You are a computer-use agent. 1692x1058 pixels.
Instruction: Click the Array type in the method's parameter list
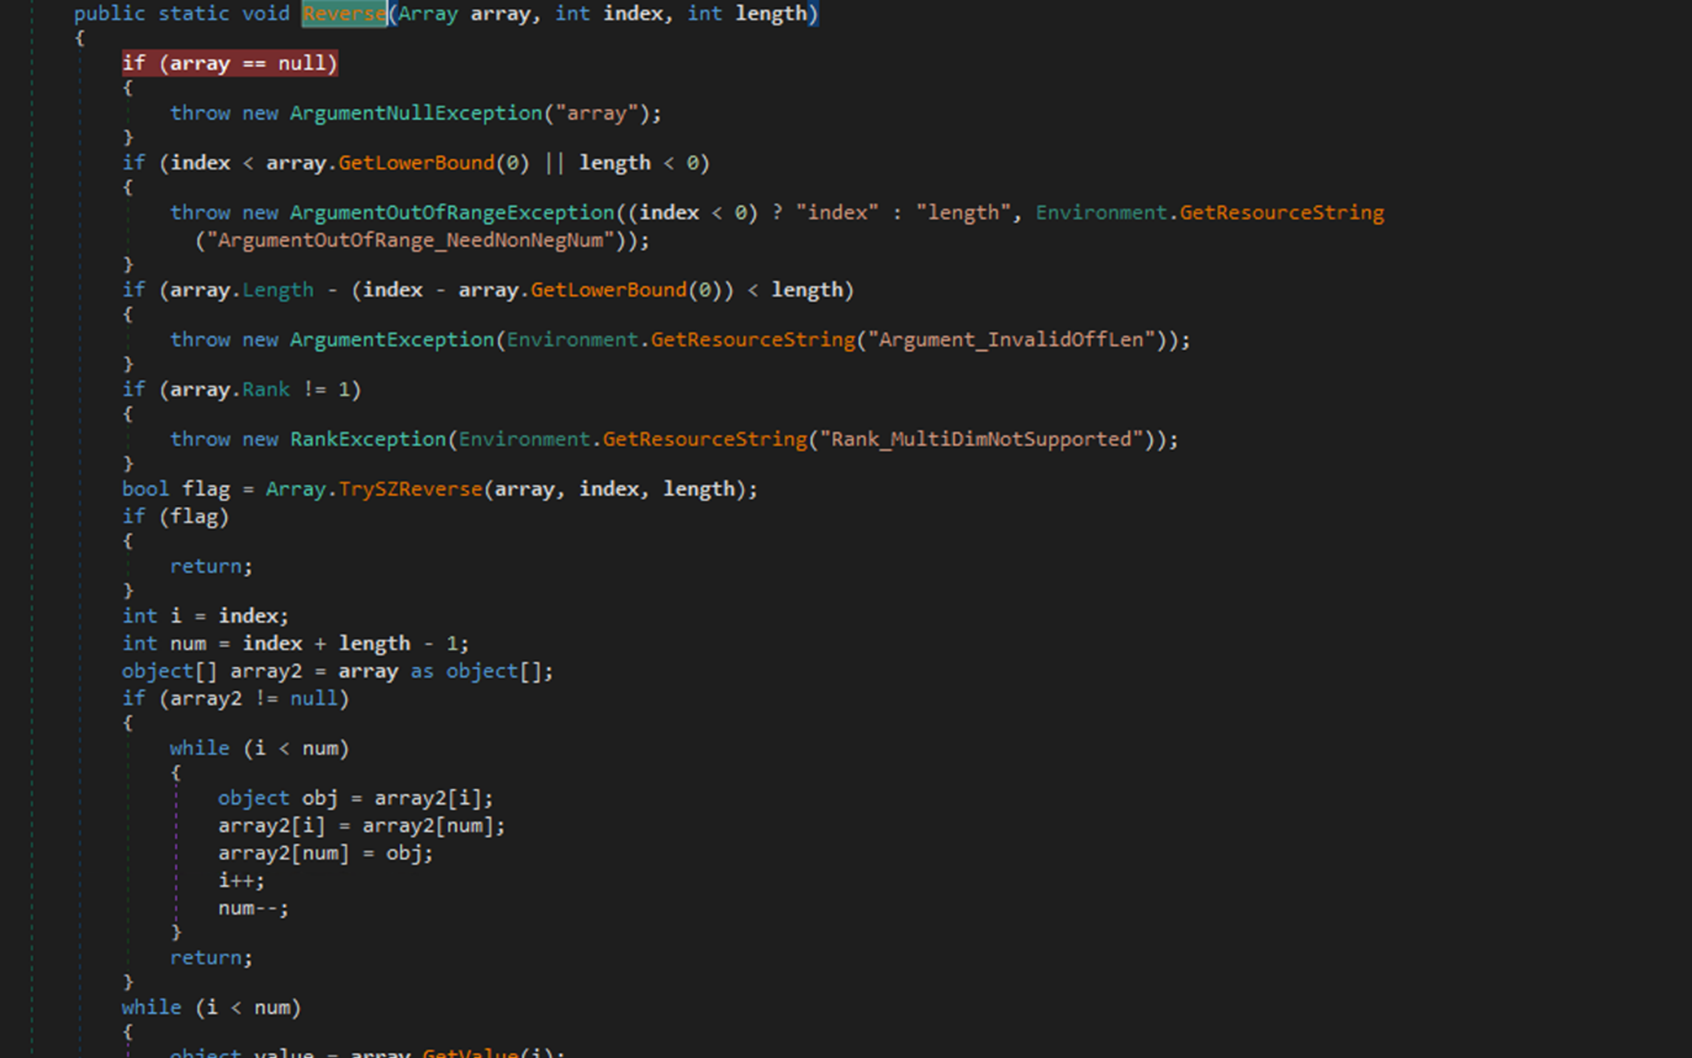click(428, 14)
